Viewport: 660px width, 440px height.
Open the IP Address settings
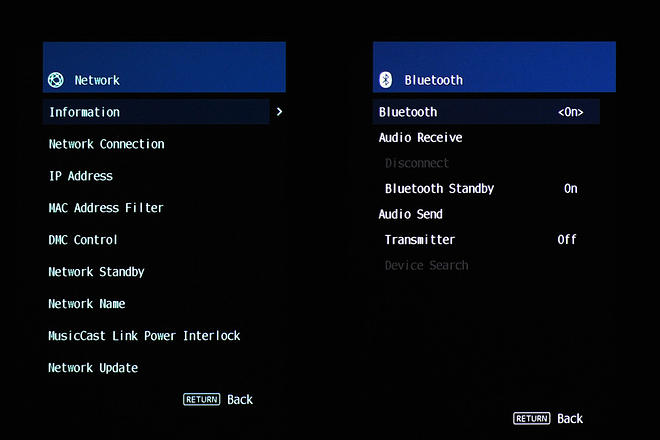[81, 176]
